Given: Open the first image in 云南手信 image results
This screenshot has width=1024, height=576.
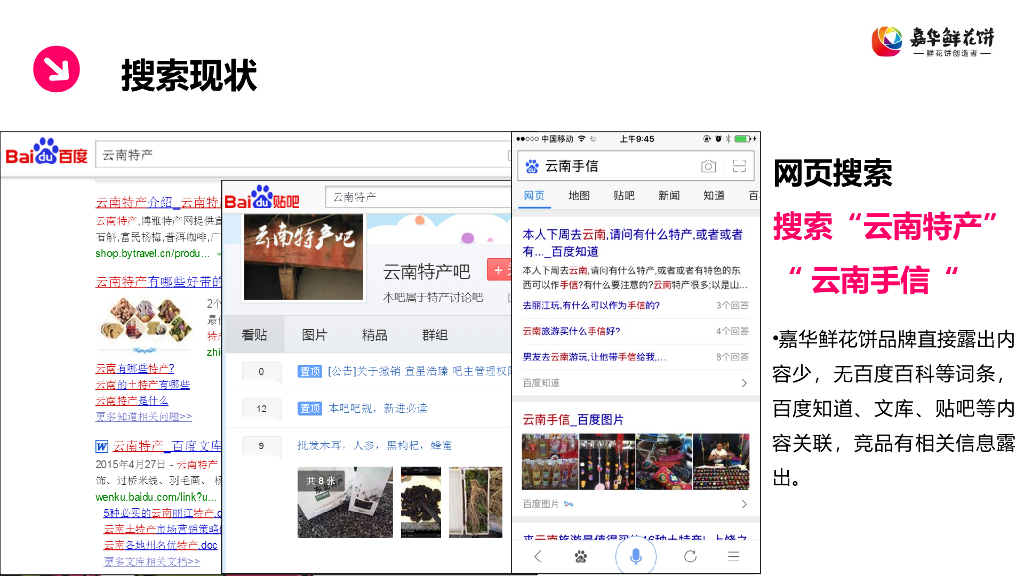Looking at the screenshot, I should [x=550, y=462].
